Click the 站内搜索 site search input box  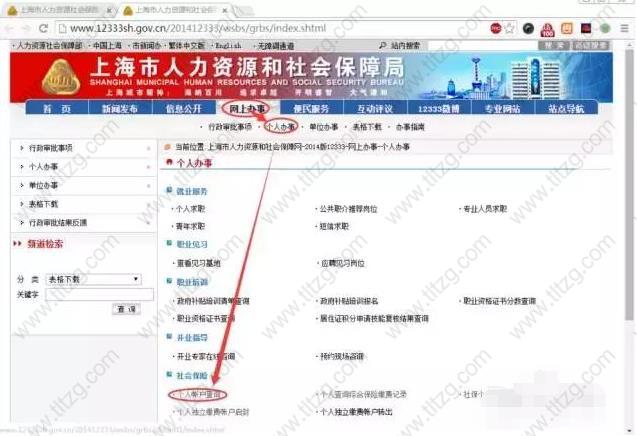tap(482, 46)
